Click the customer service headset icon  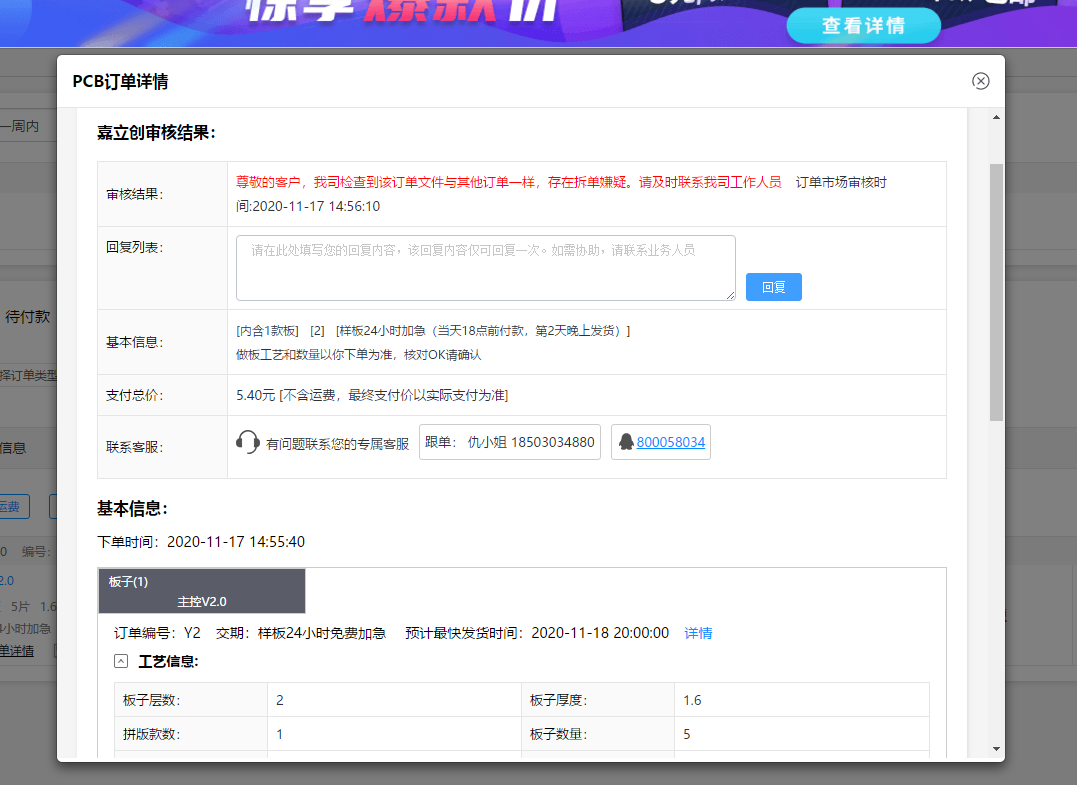tap(247, 442)
